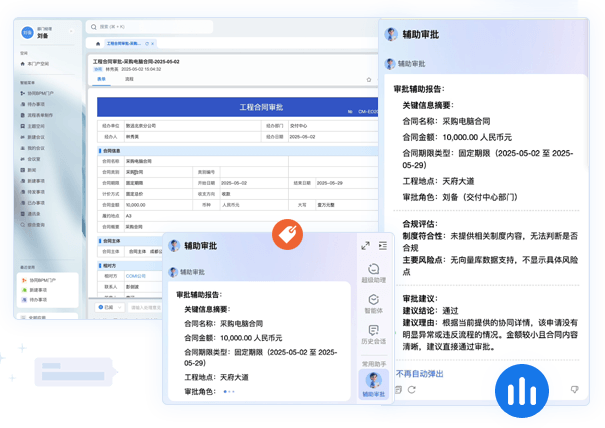The width and height of the screenshot is (605, 428).
Task: Expand the user 刘备 account dropdown arrow
Action: coord(71,31)
